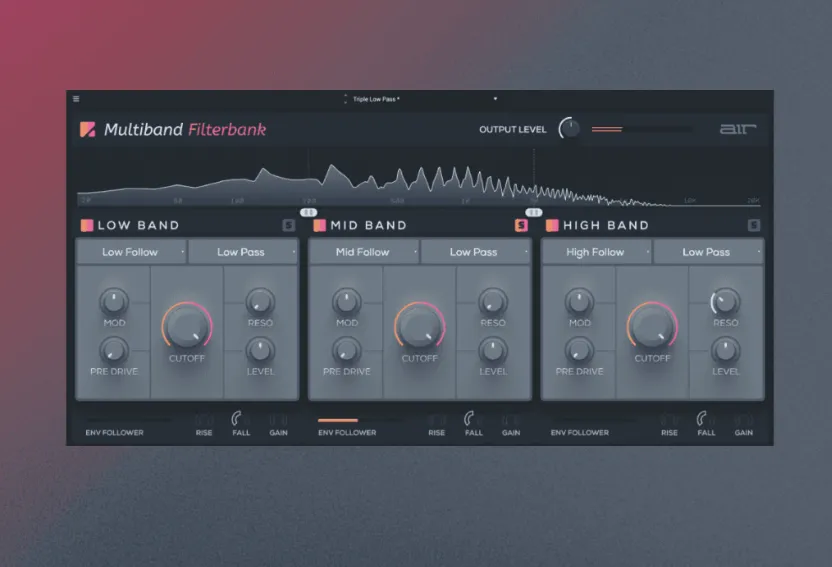Click the Low Band envelope RISE control
This screenshot has height=567, width=832.
(204, 420)
